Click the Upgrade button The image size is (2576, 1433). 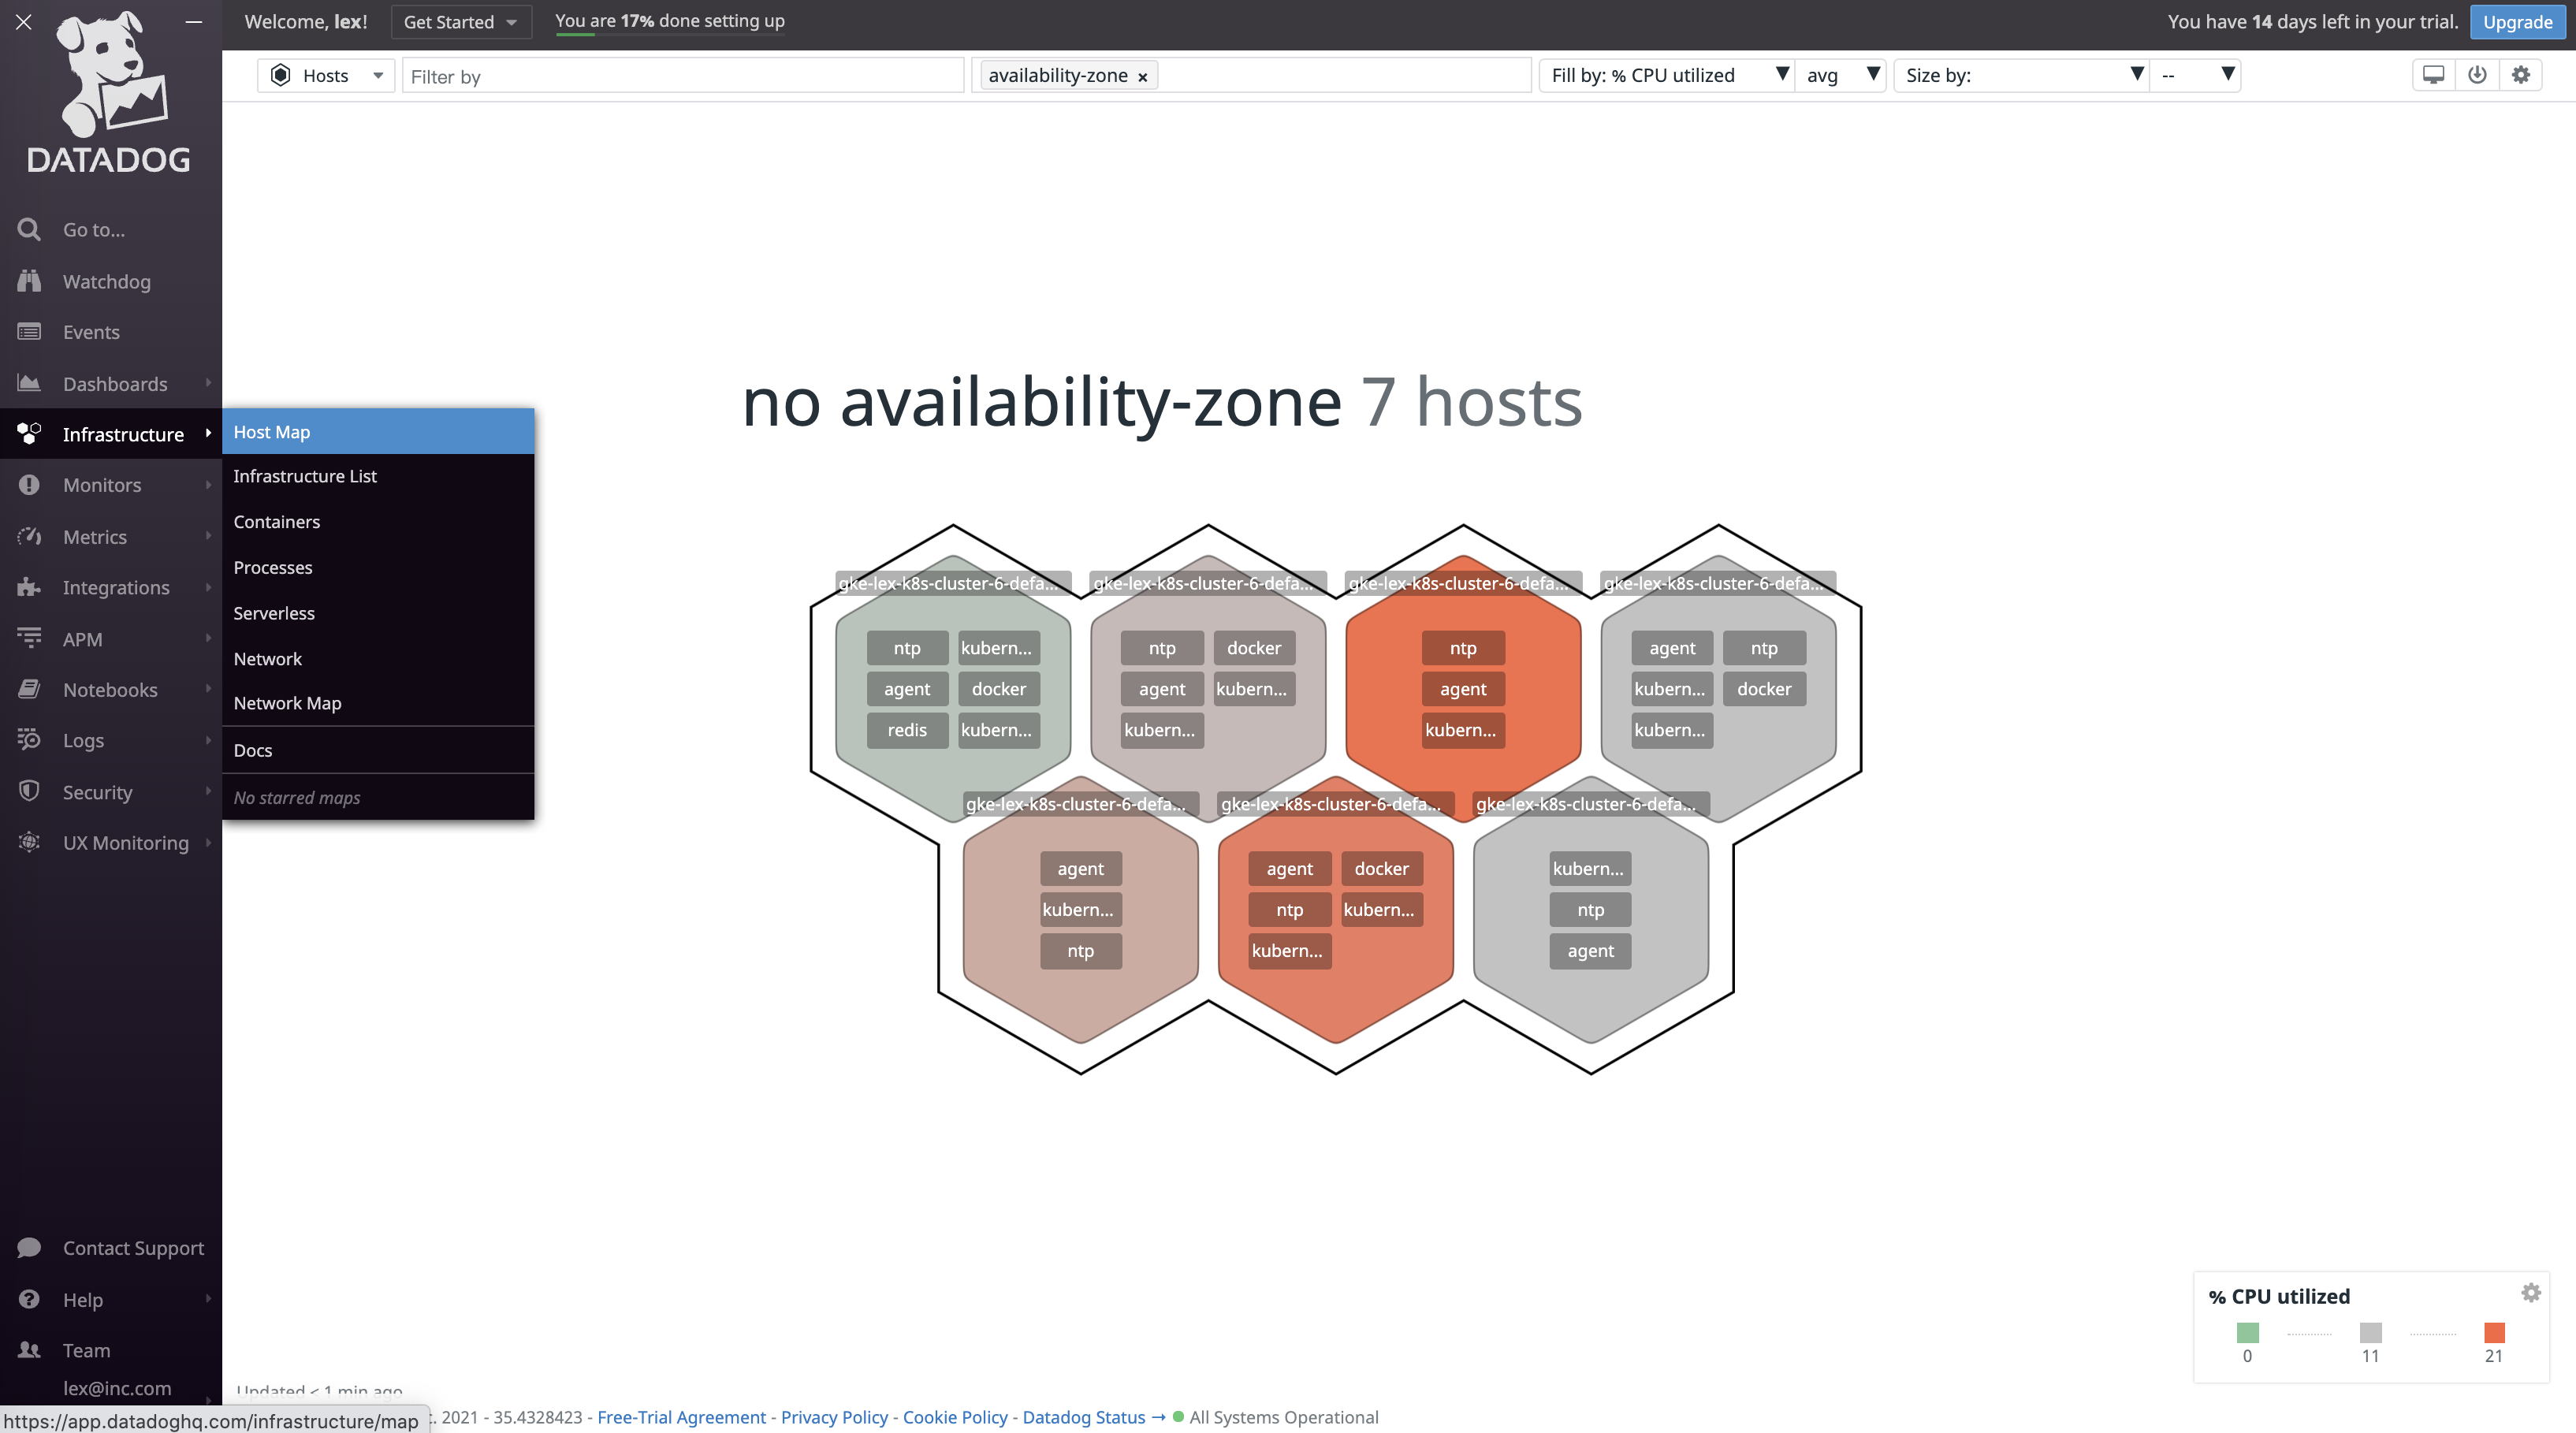click(x=2516, y=22)
